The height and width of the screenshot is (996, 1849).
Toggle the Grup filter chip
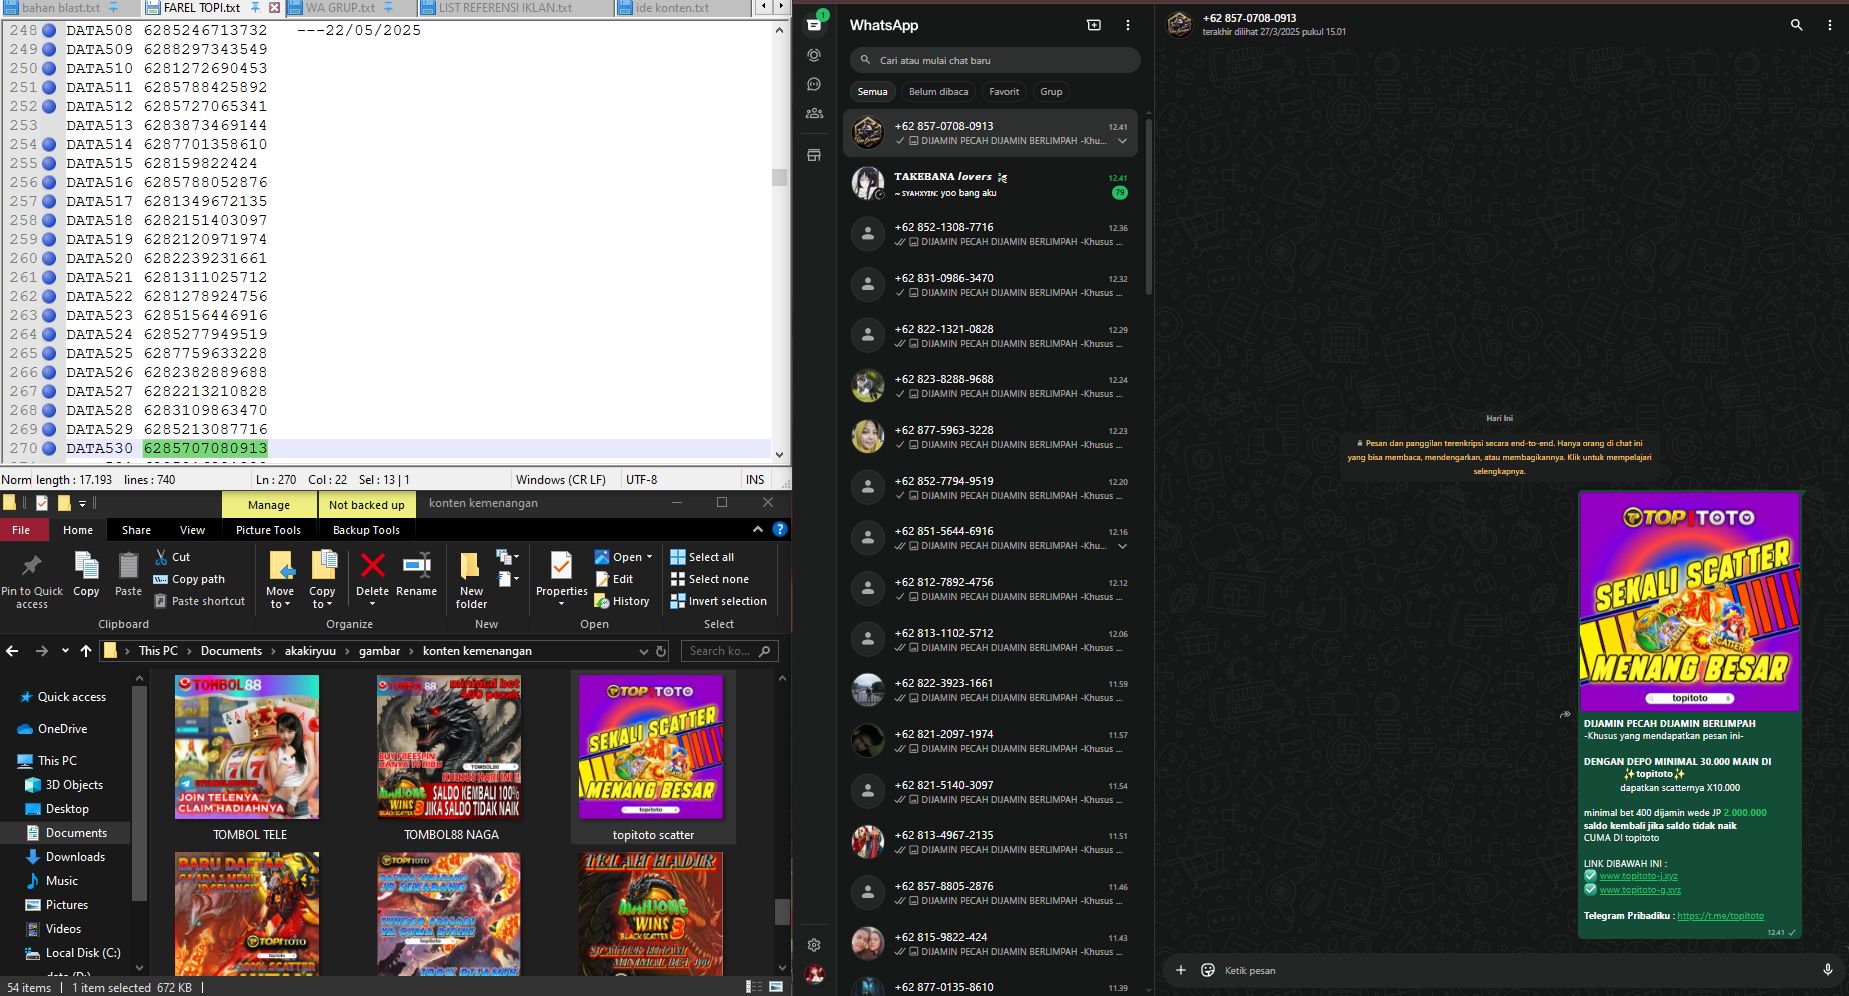[x=1051, y=91]
